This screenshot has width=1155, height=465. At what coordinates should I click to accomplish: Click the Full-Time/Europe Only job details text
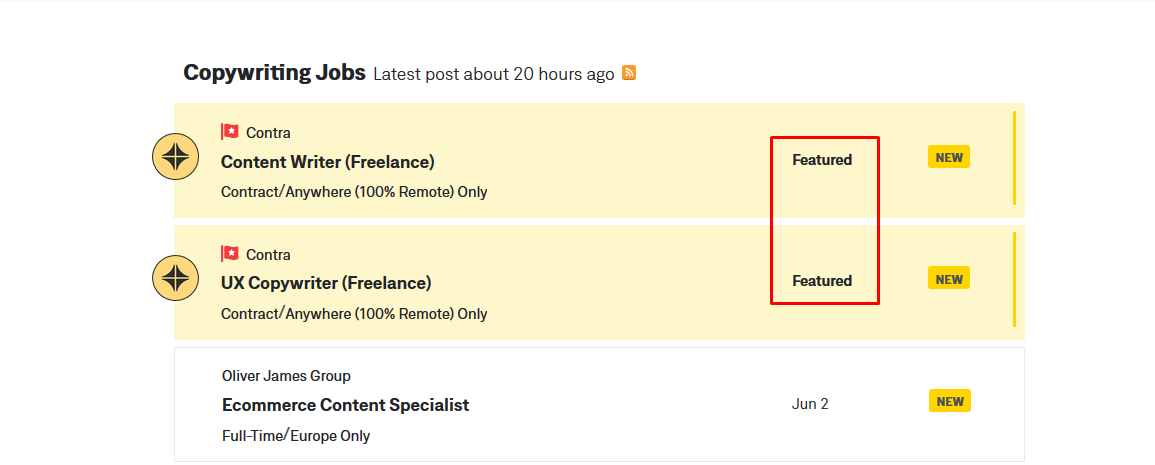pyautogui.click(x=296, y=436)
